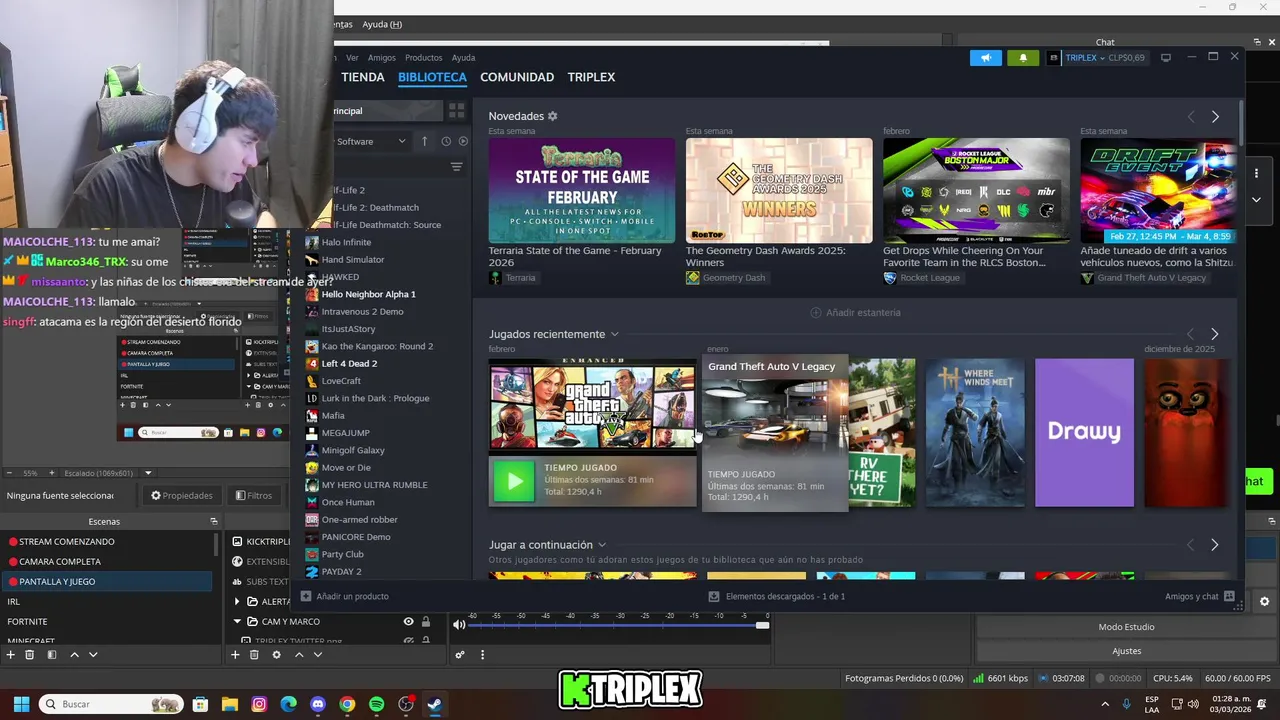Click OBS Modo Estudio button
The height and width of the screenshot is (720, 1280).
[x=1126, y=627]
